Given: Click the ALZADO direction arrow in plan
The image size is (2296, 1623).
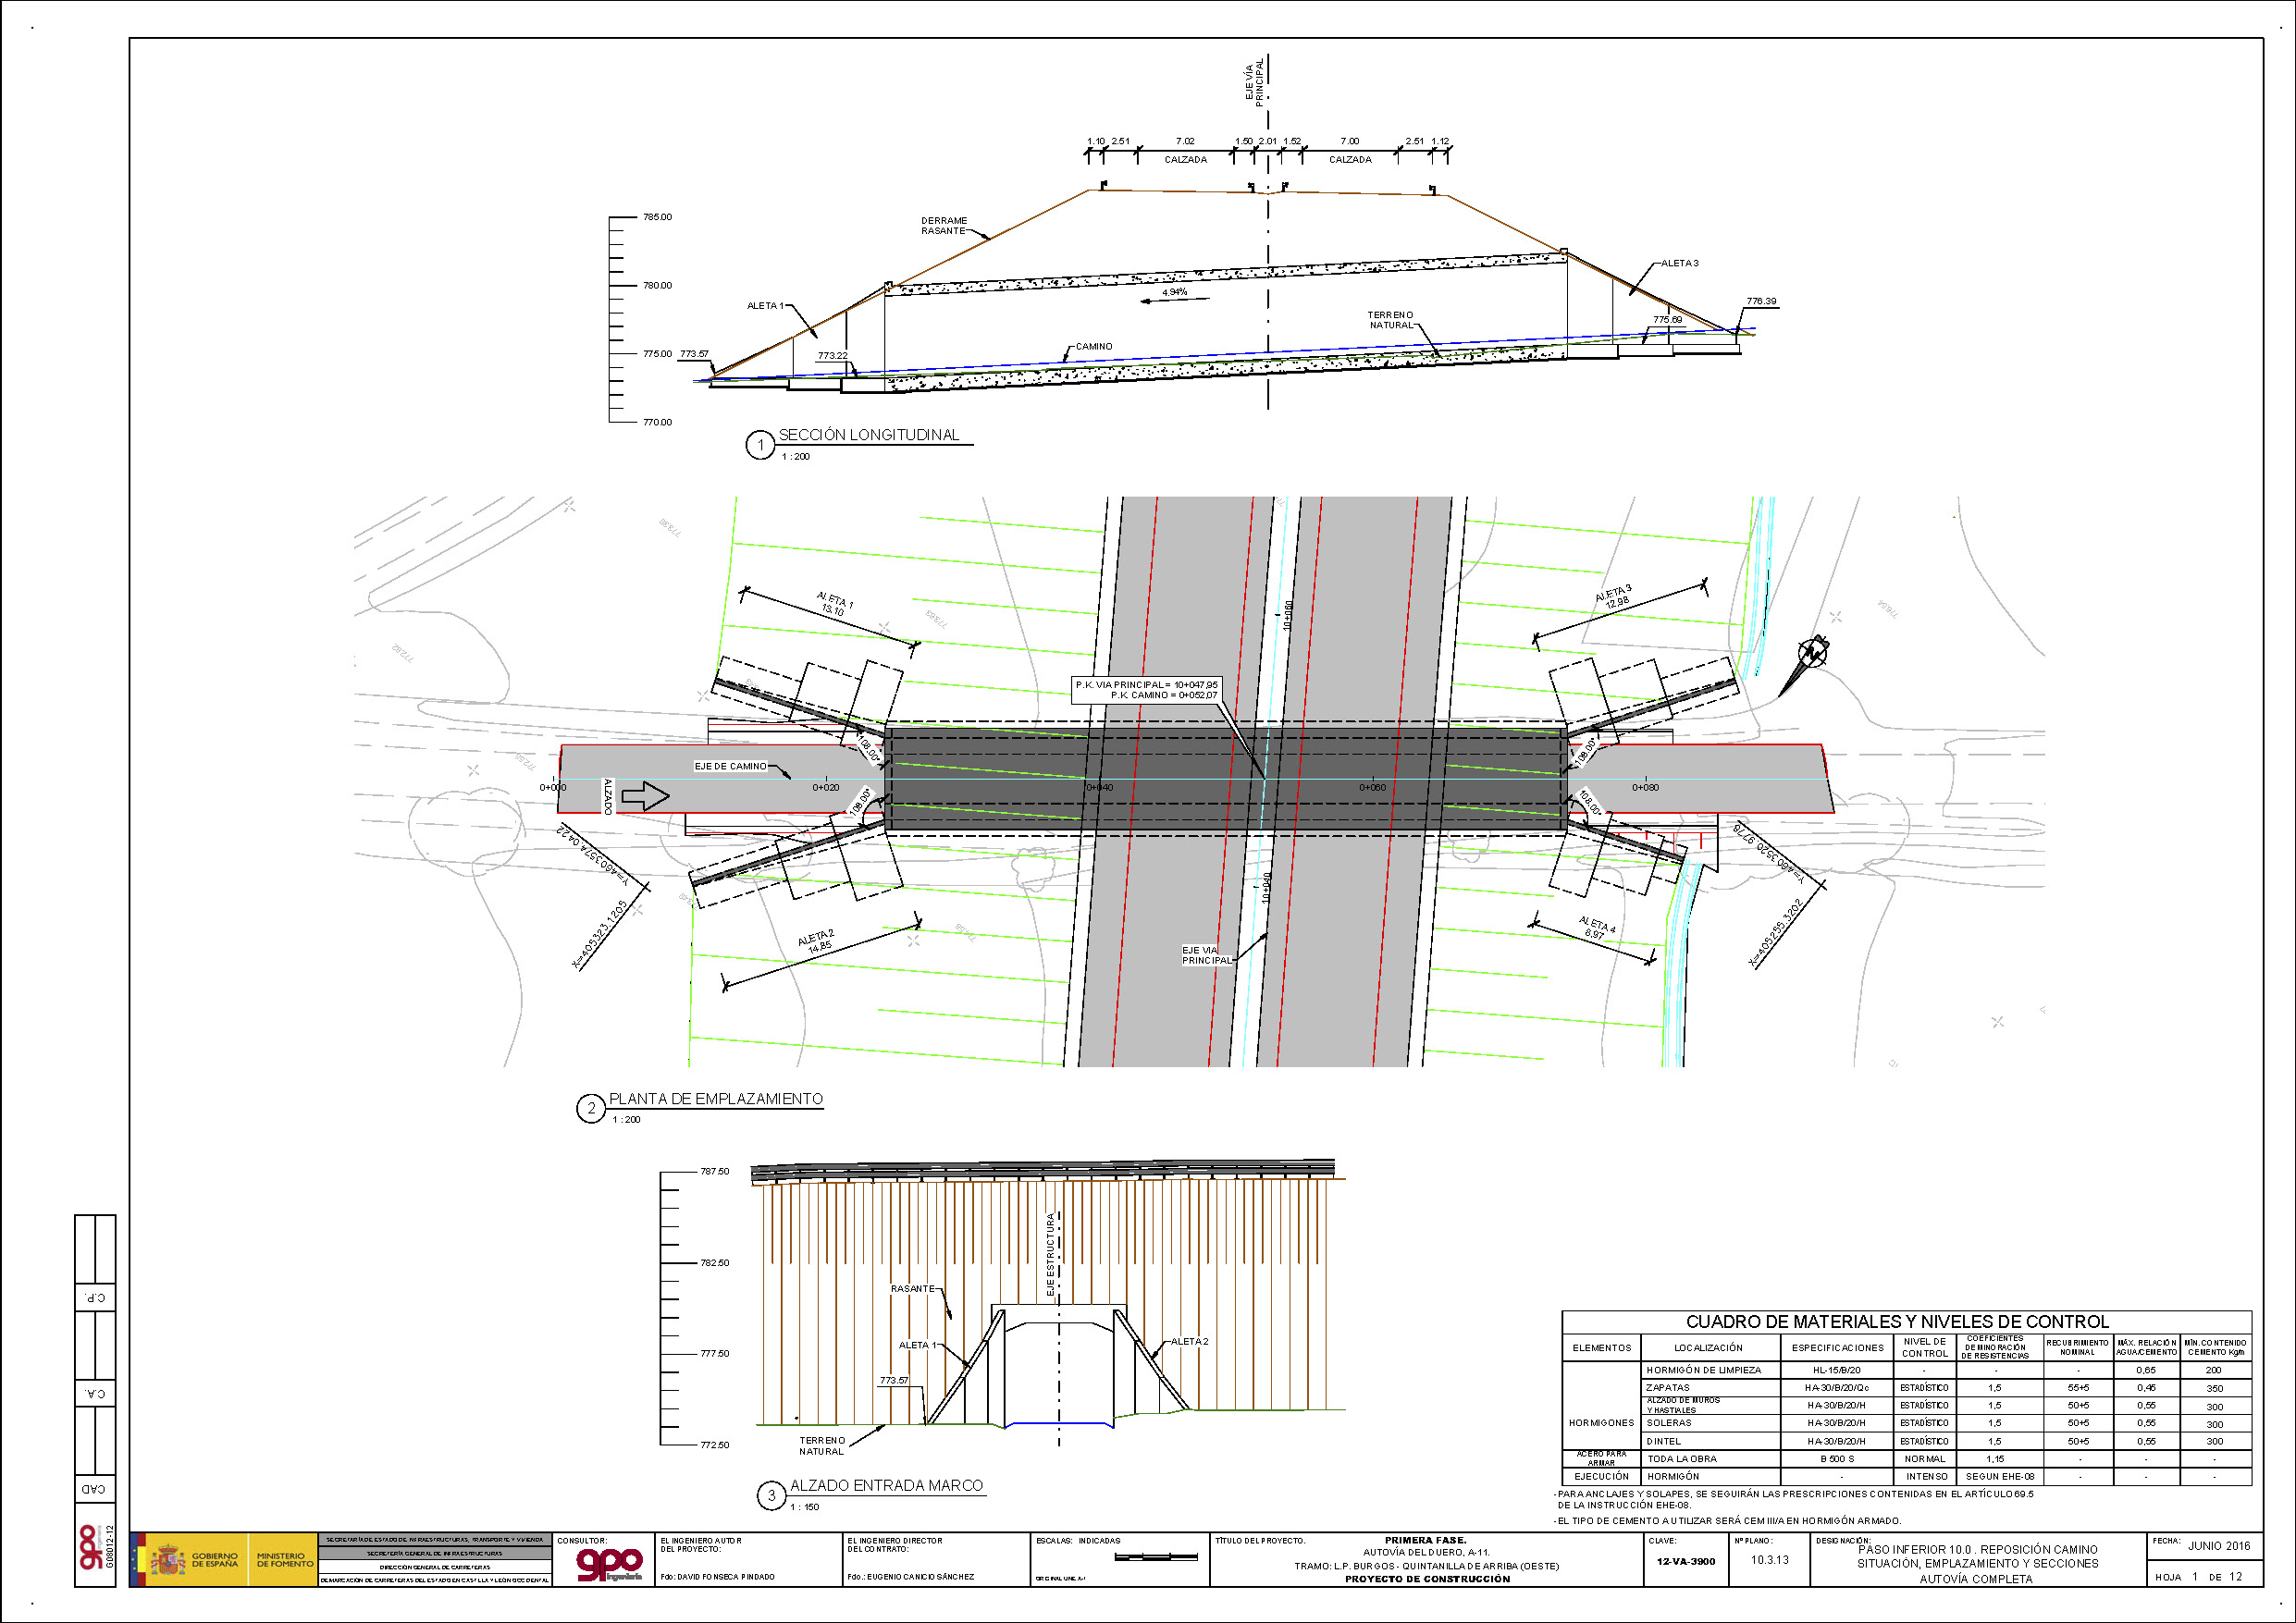Looking at the screenshot, I should pyautogui.click(x=645, y=796).
